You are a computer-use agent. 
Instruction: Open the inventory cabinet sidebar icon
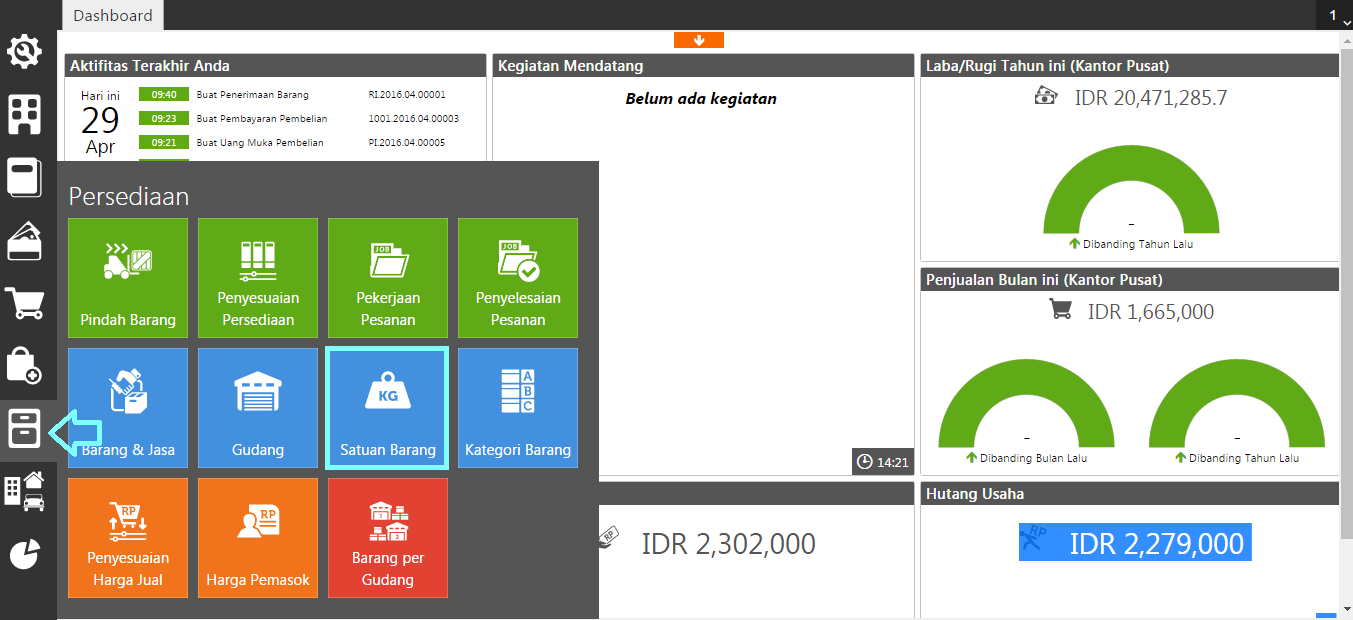[x=25, y=428]
